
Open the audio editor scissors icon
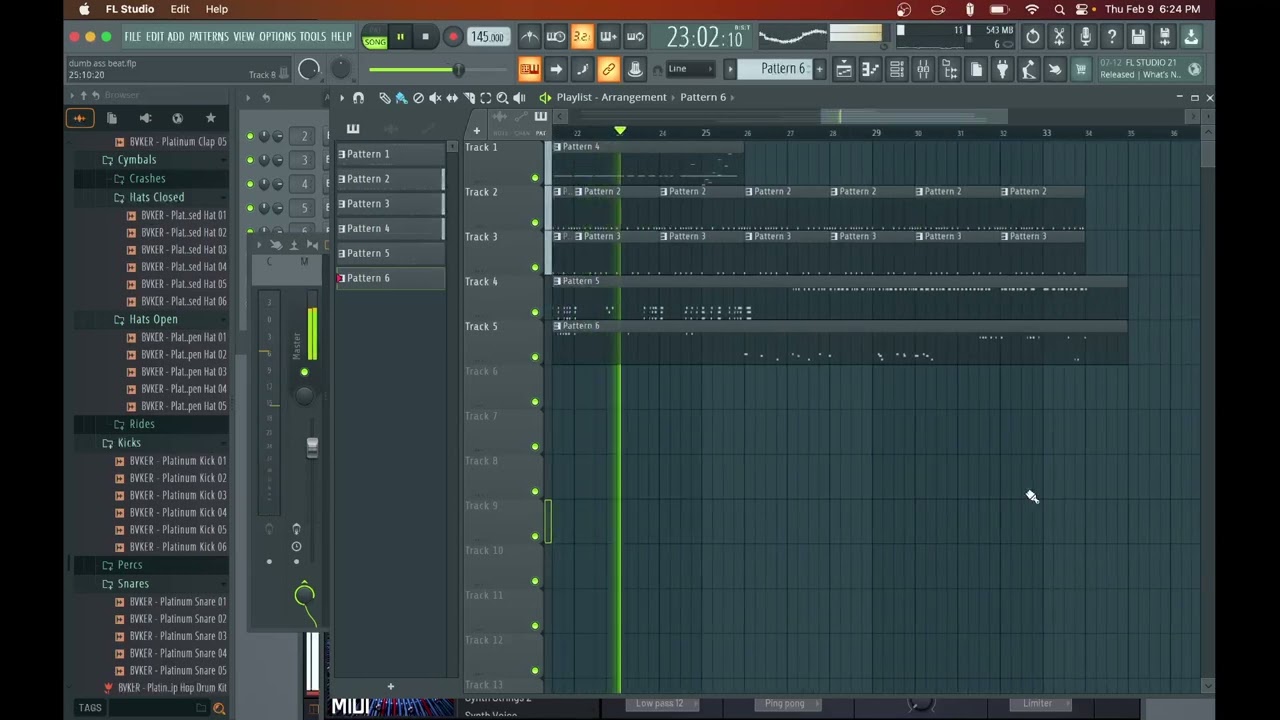point(1059,37)
